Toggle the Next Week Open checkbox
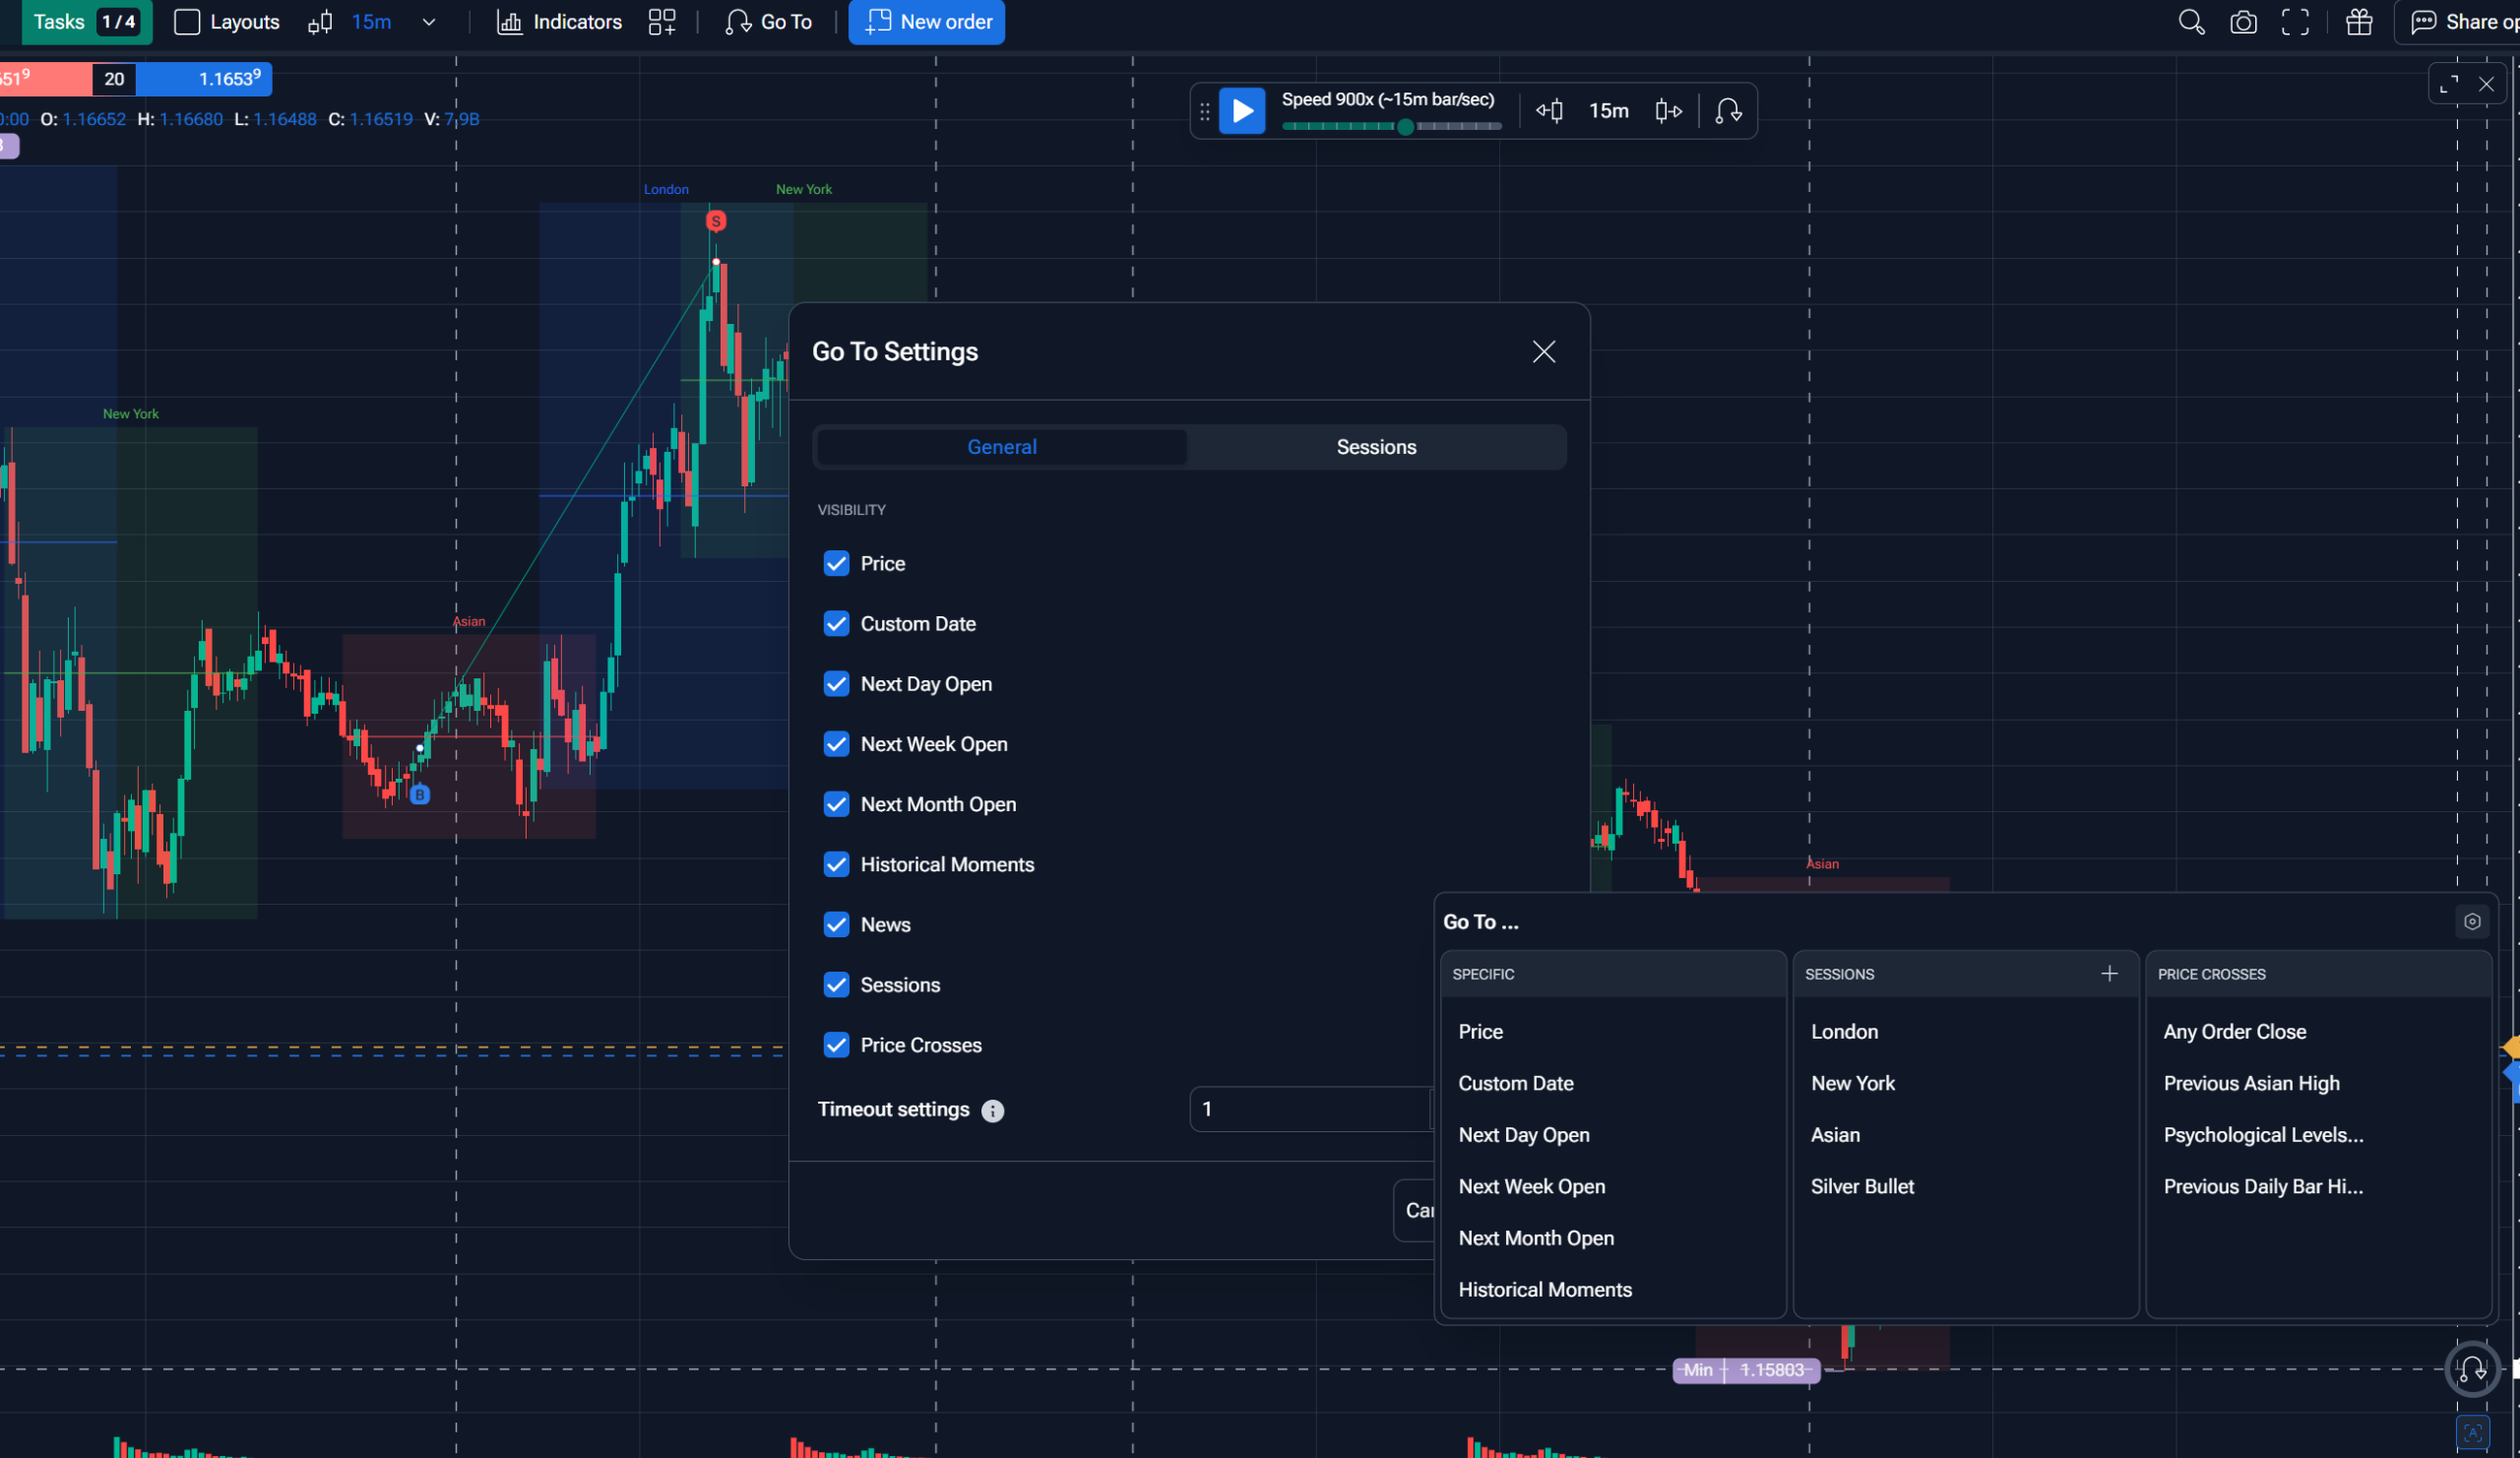This screenshot has height=1458, width=2520. [836, 744]
